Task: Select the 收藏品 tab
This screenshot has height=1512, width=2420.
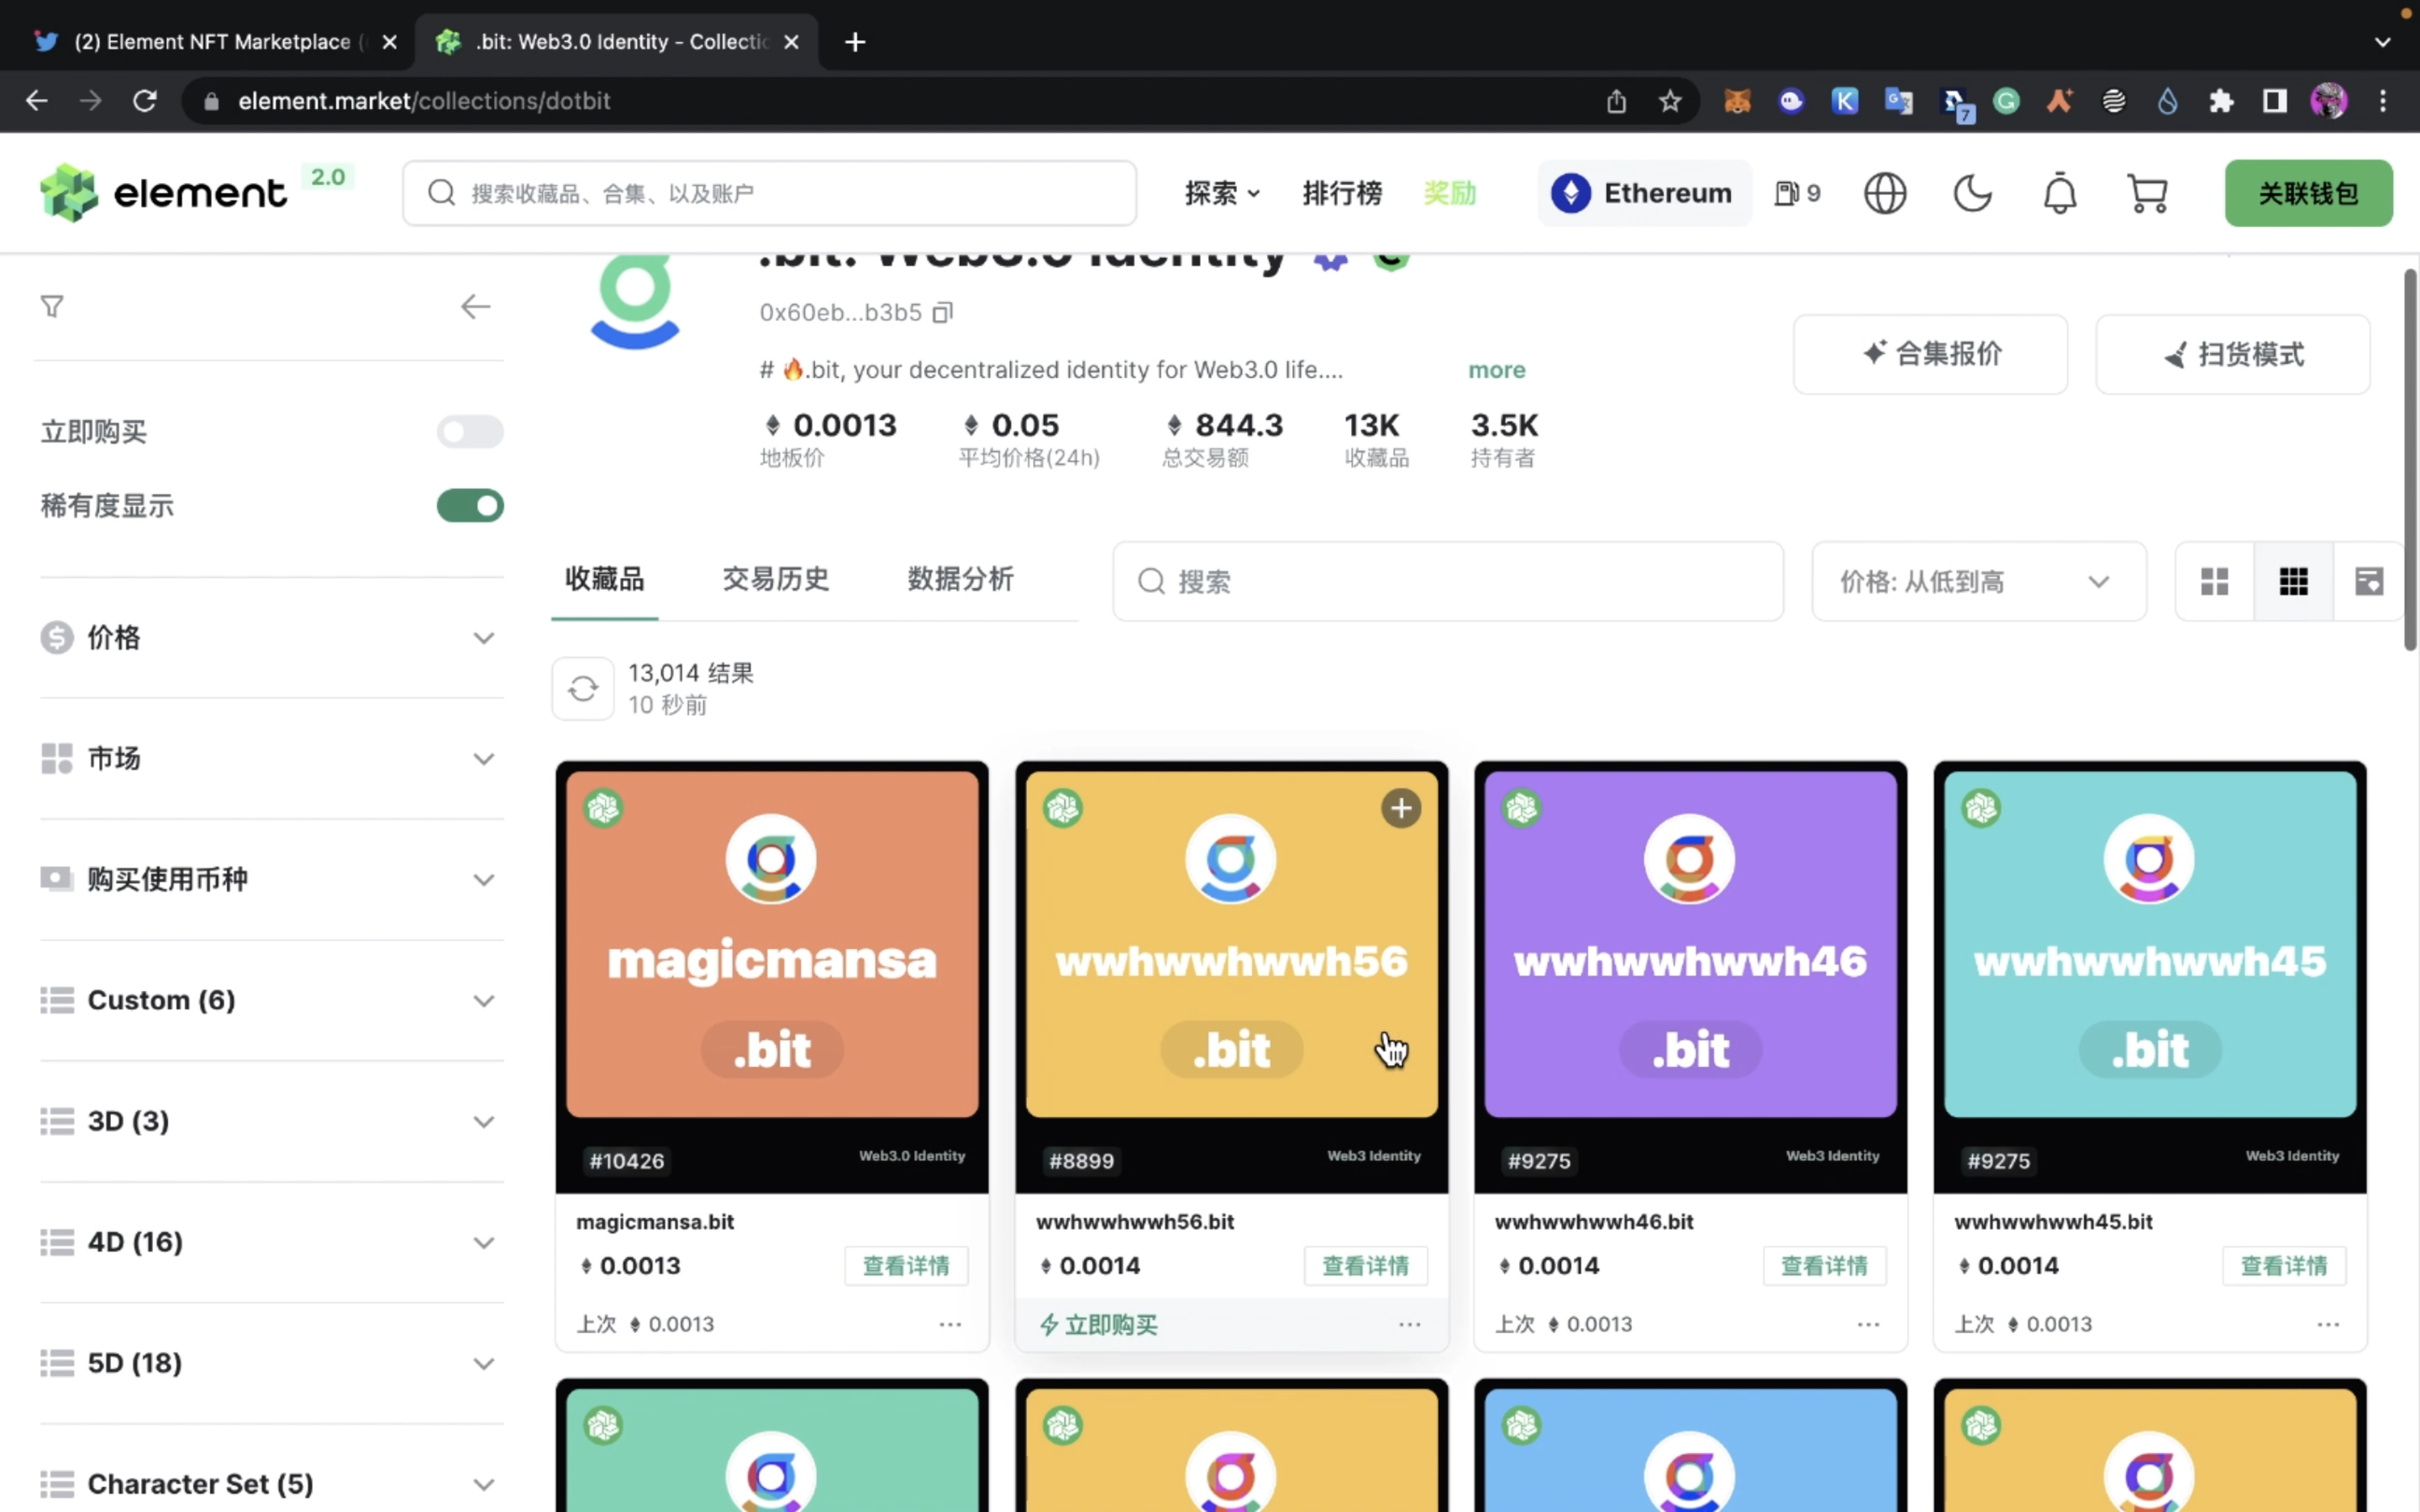Action: pyautogui.click(x=604, y=579)
